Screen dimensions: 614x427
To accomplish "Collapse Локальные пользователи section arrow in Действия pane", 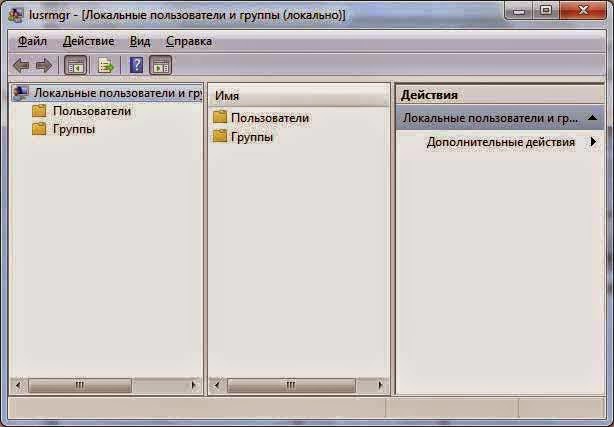I will click(592, 118).
